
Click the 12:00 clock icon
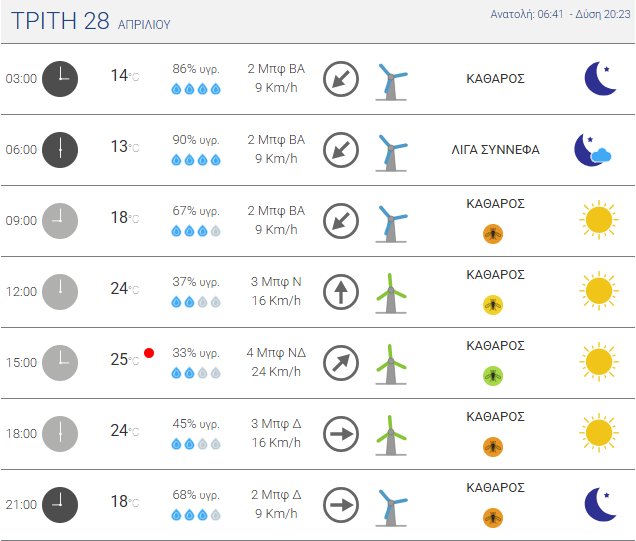pos(60,291)
